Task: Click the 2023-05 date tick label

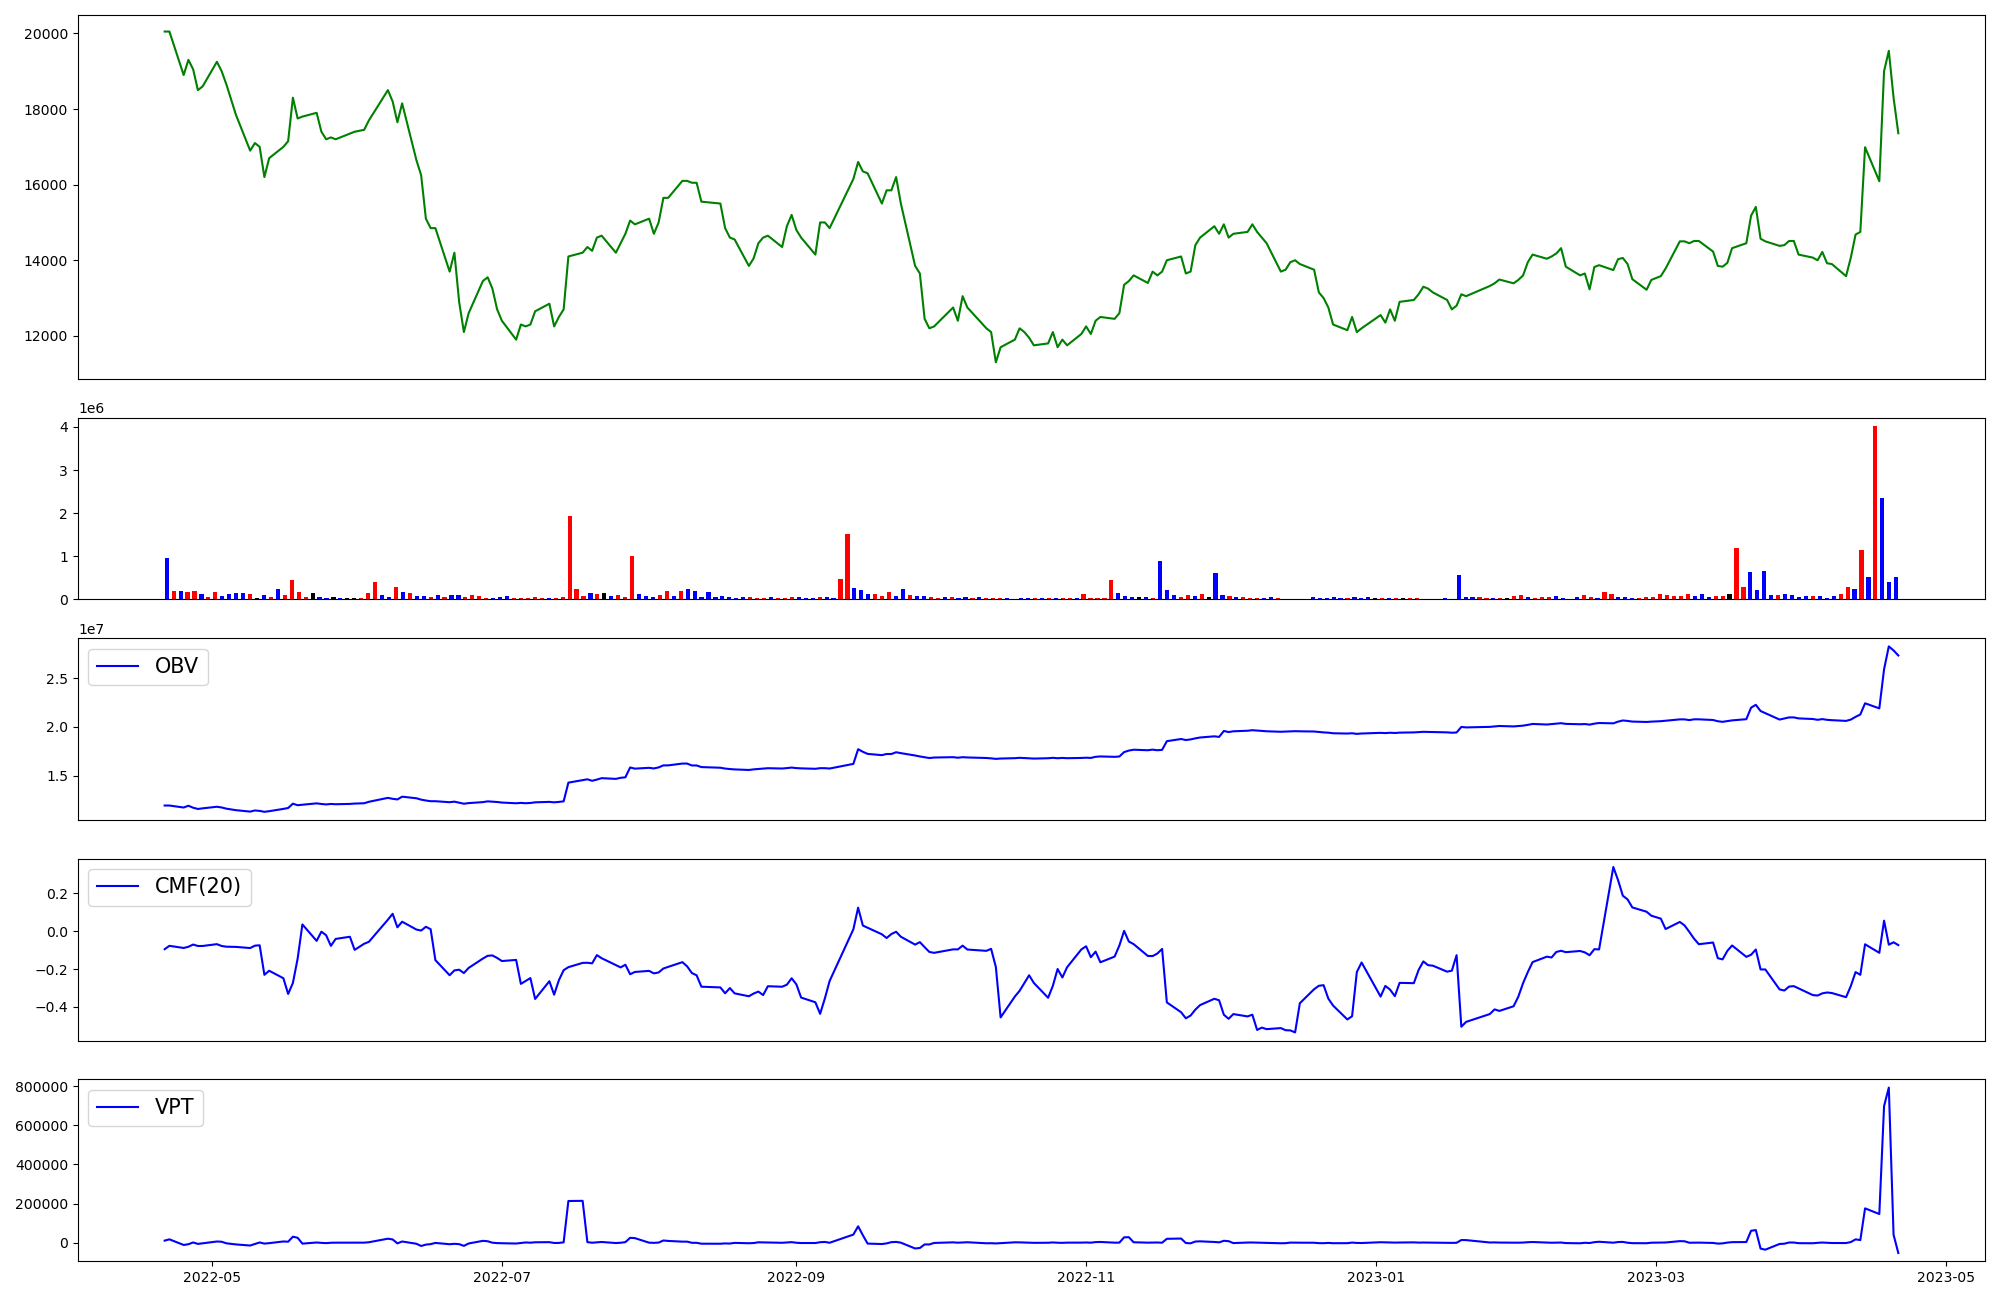Action: click(x=1946, y=1277)
